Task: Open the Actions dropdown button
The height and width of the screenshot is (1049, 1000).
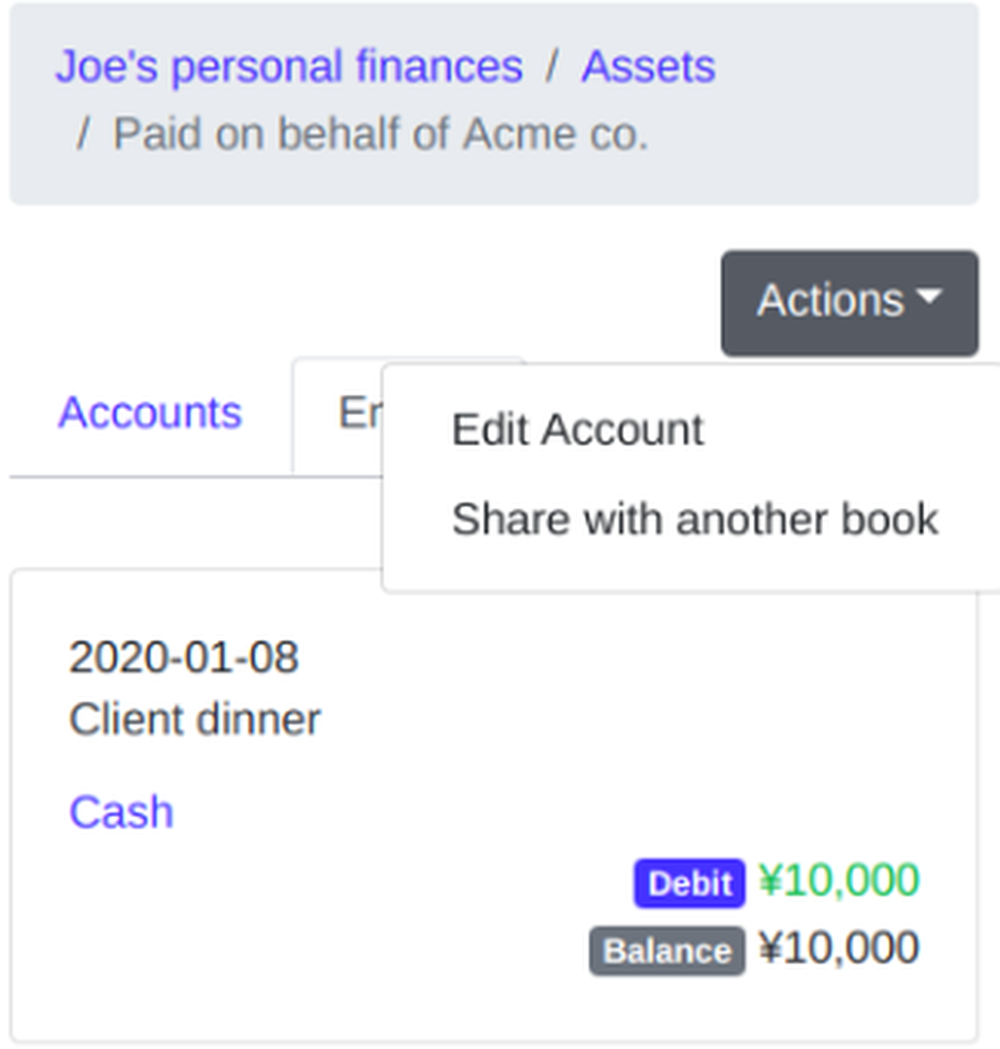Action: click(849, 303)
